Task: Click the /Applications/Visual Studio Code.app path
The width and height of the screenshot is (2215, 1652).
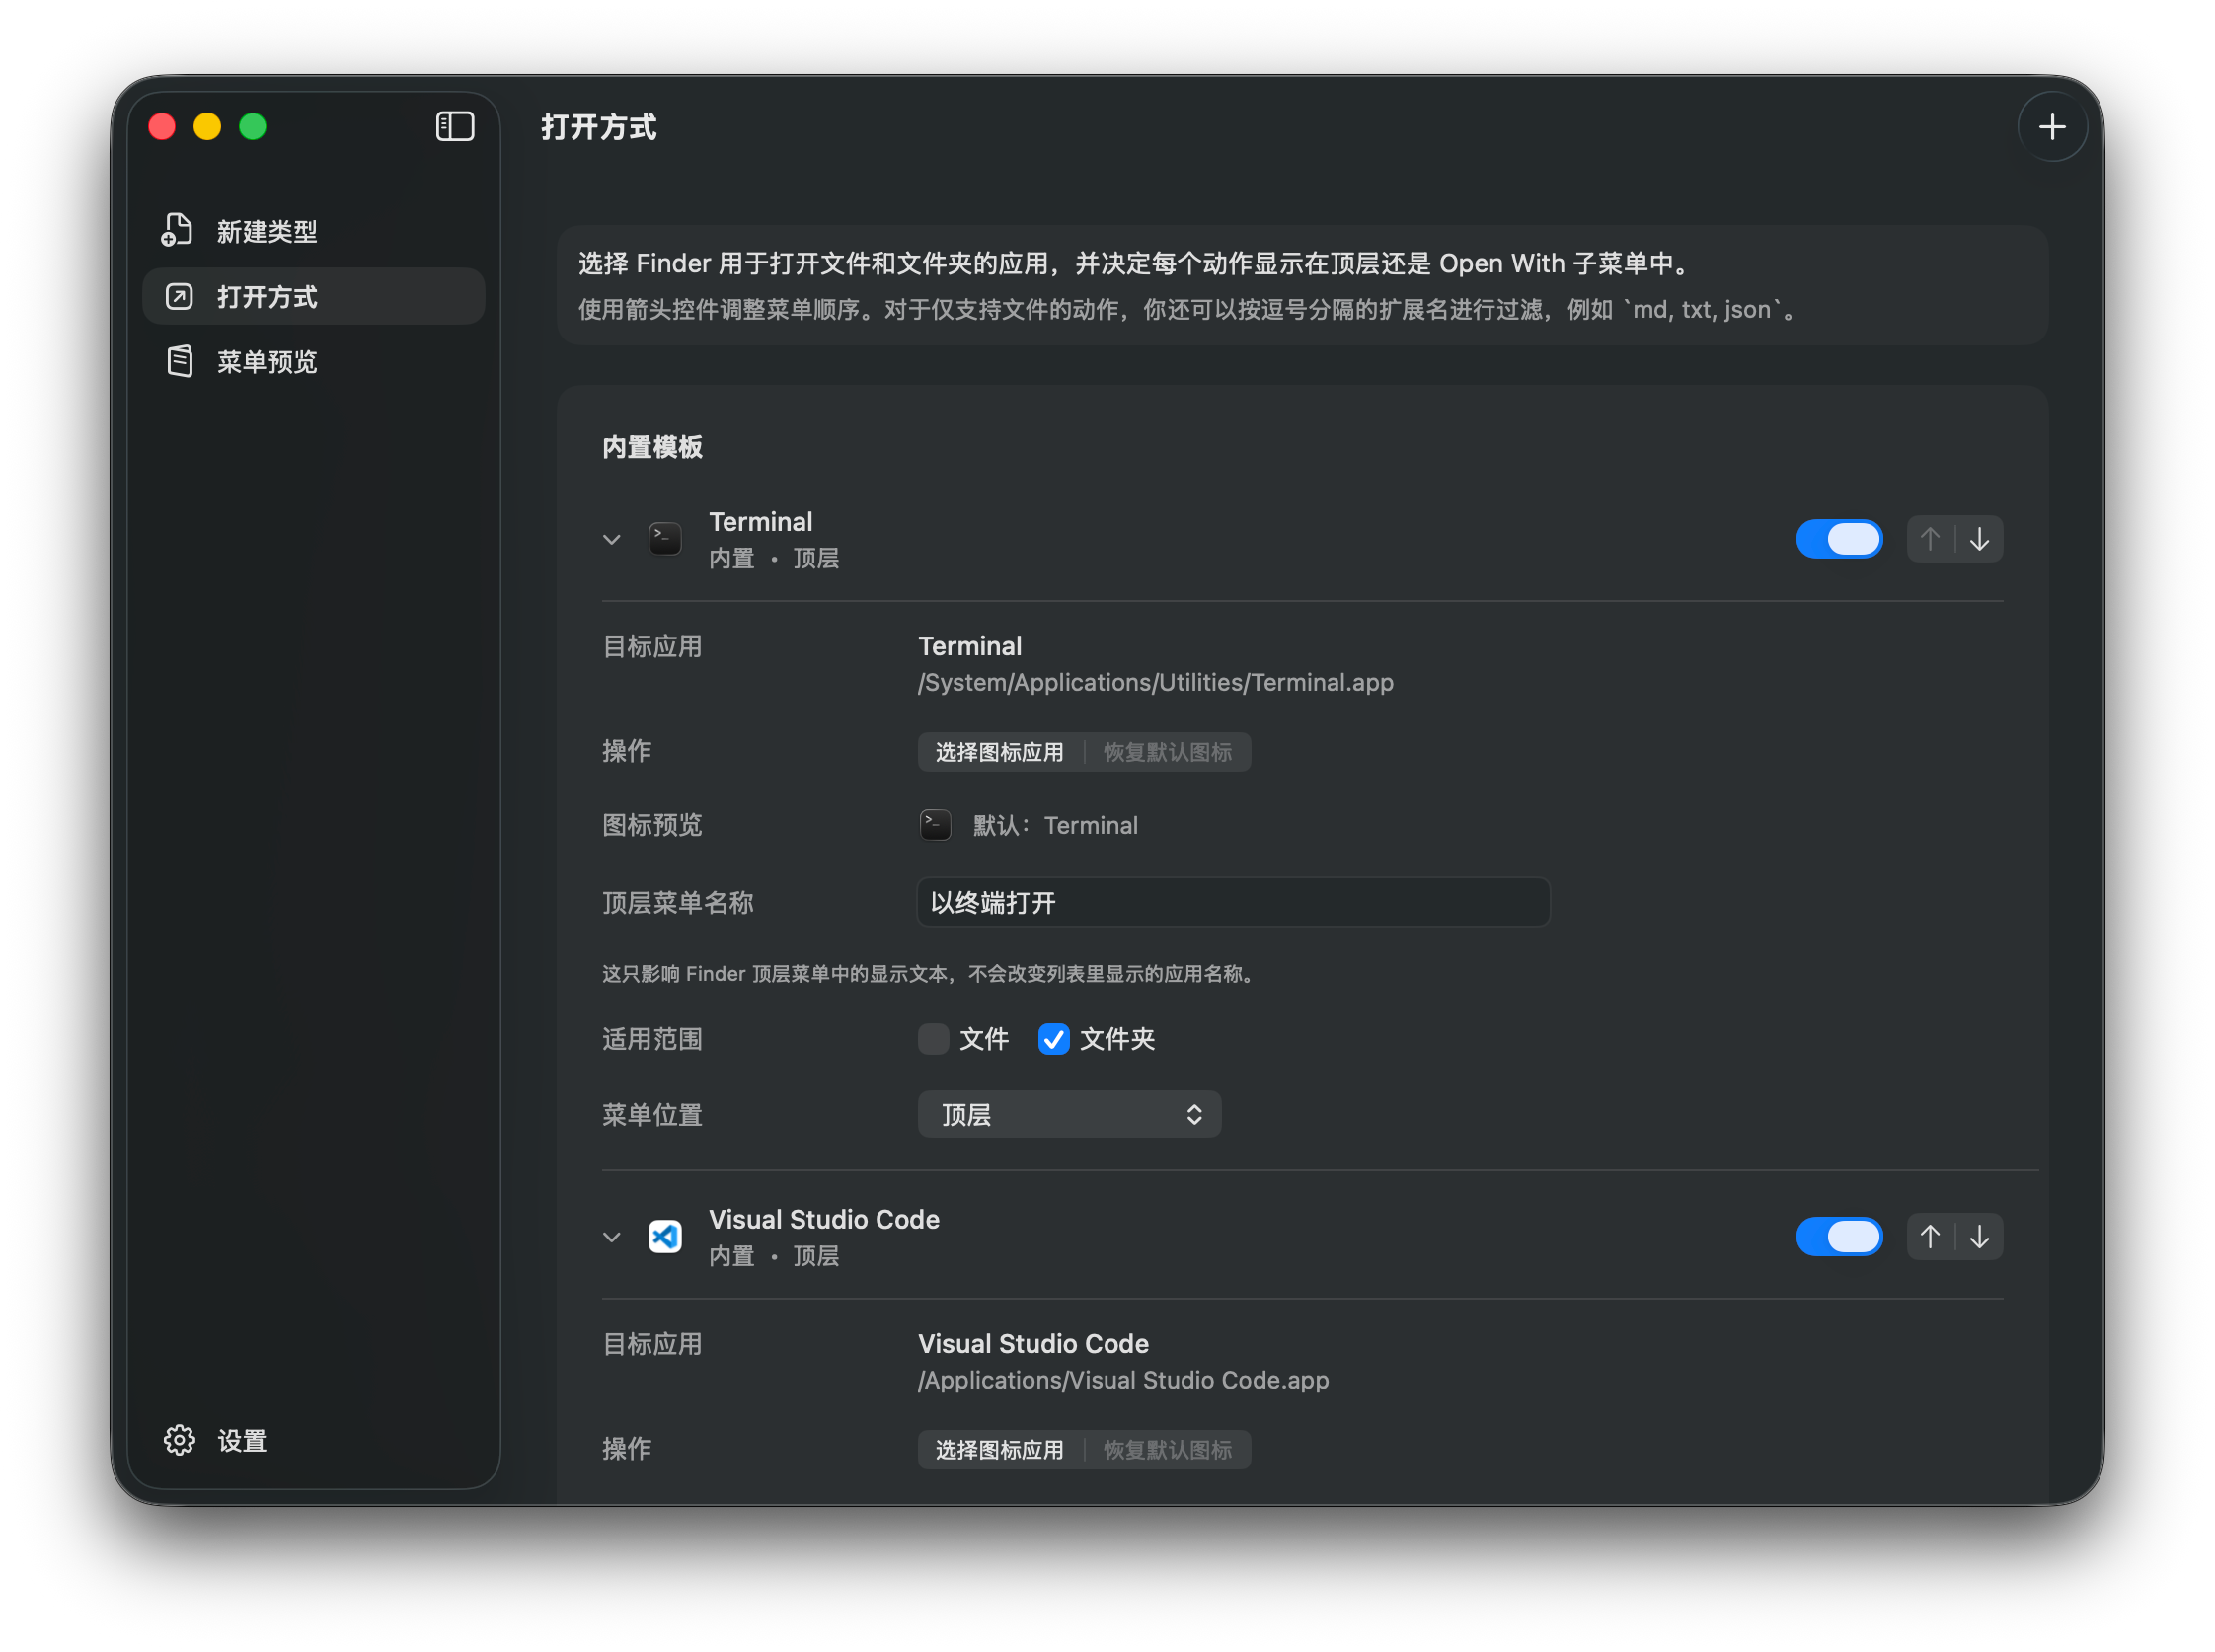Action: (x=1123, y=1380)
